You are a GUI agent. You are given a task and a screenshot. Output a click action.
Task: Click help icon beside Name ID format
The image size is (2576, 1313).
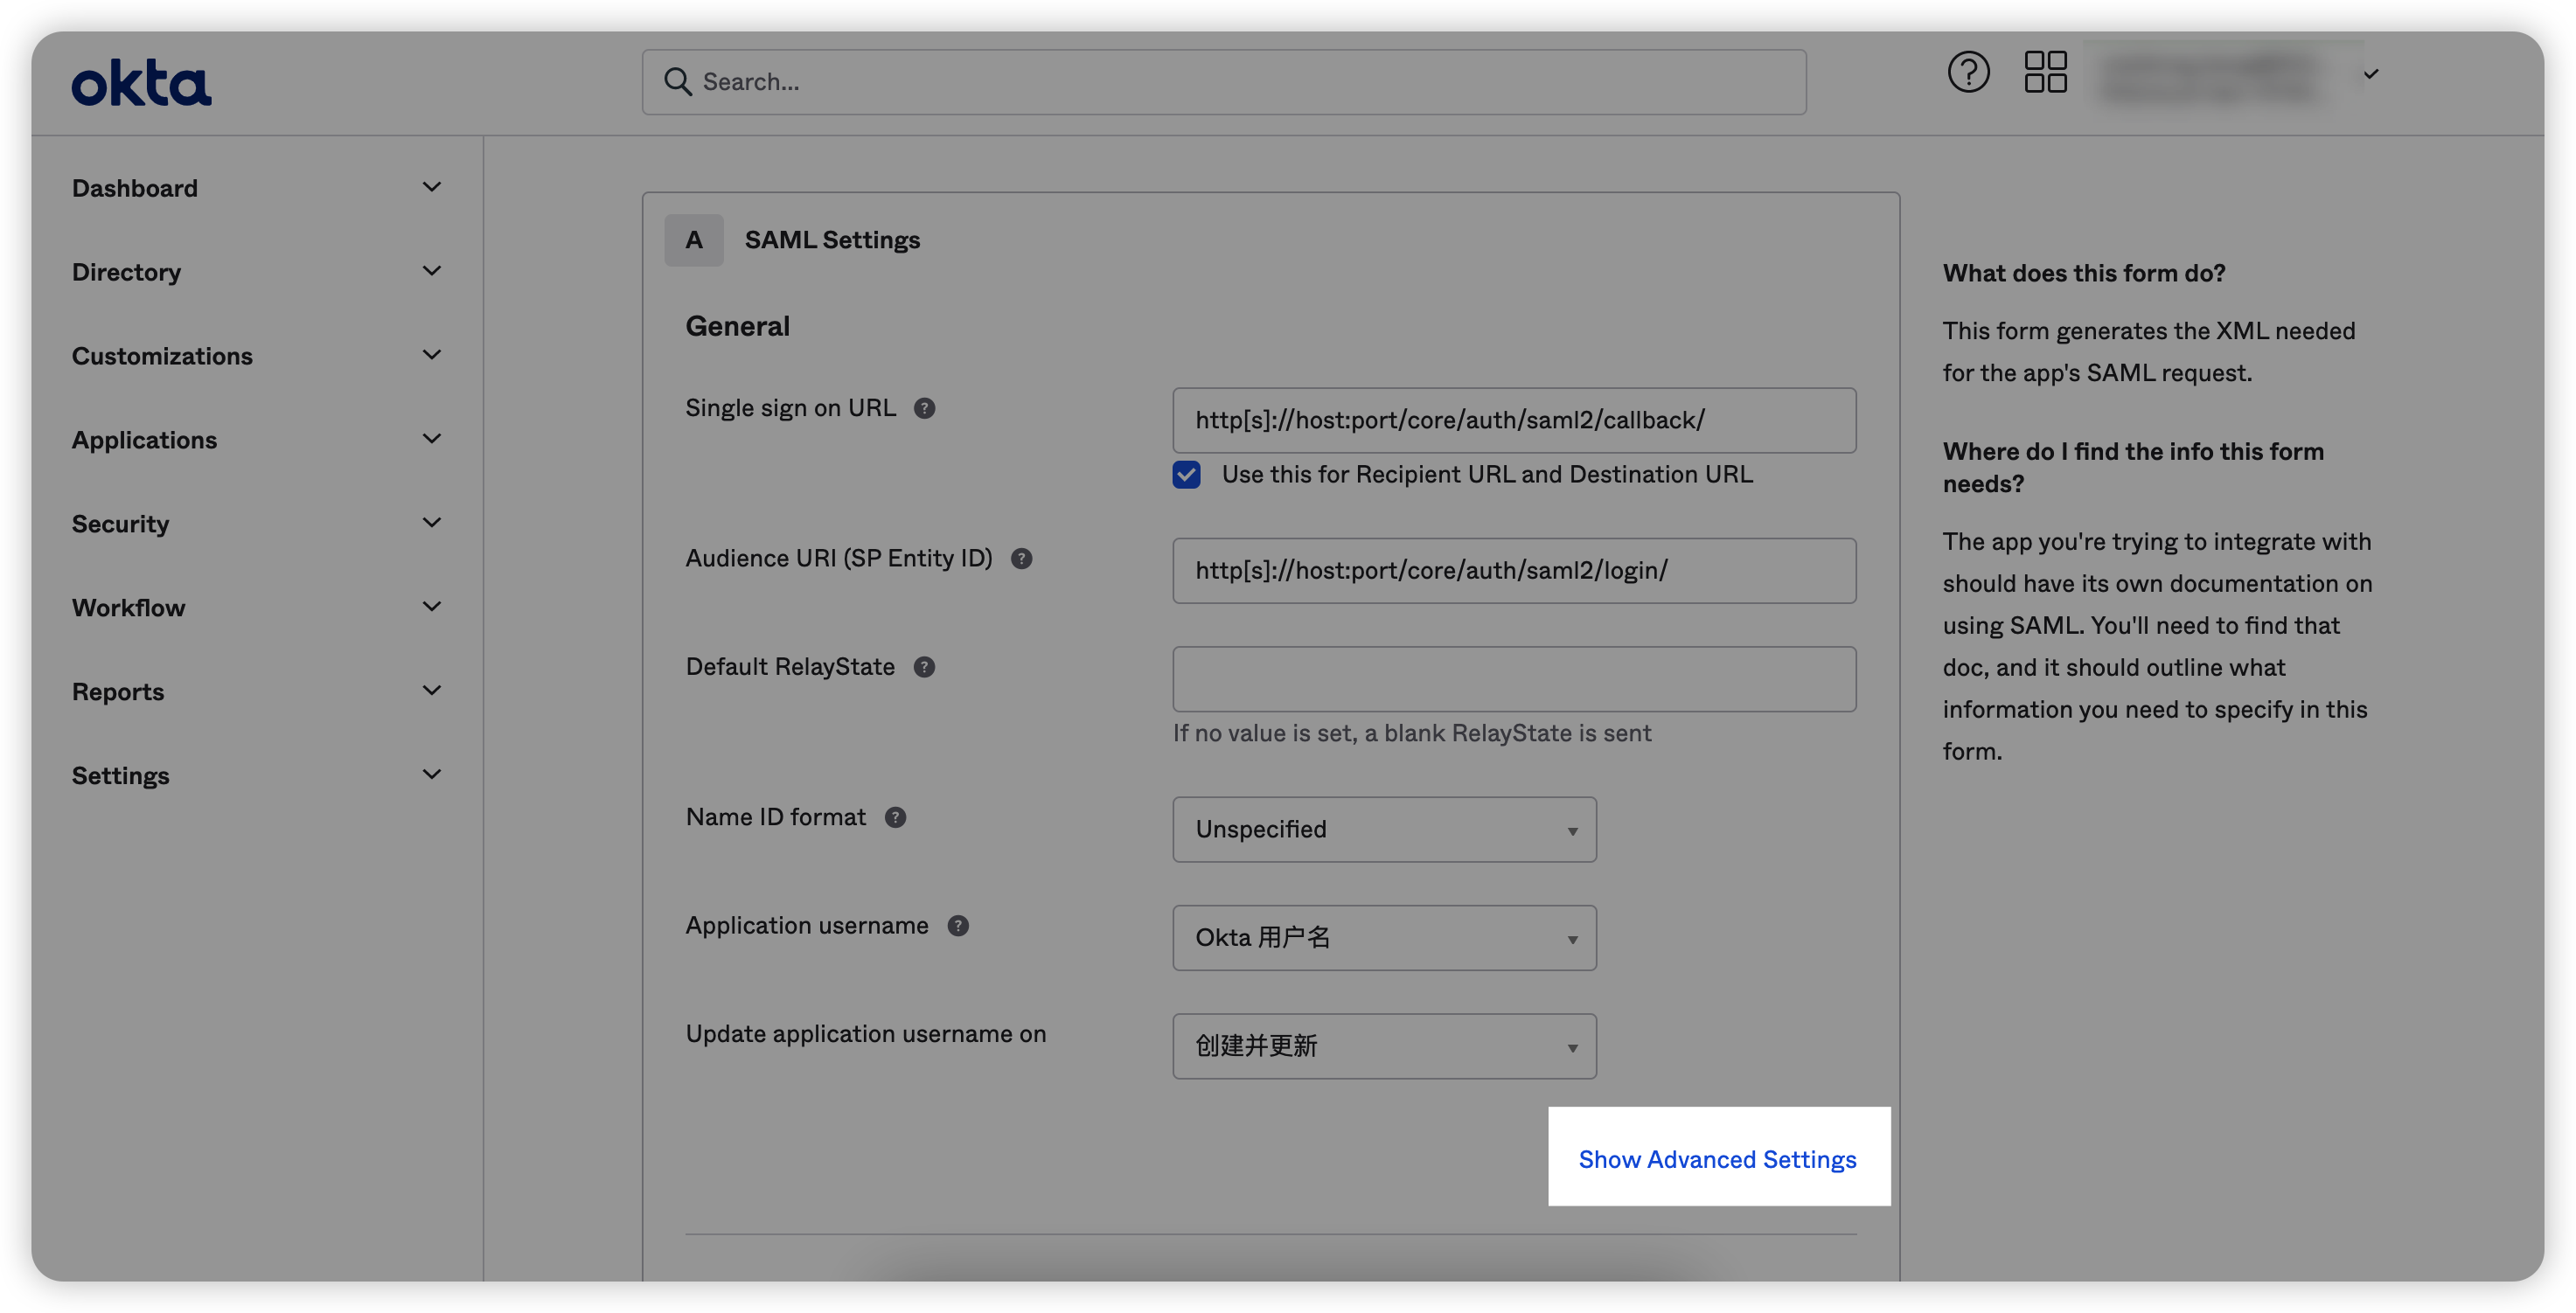895,818
